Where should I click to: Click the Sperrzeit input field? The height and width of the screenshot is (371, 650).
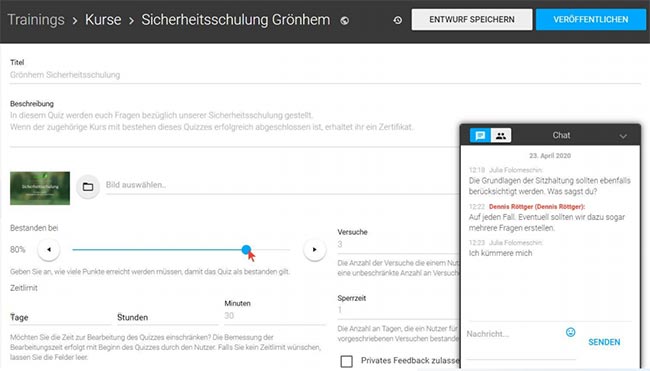point(398,310)
